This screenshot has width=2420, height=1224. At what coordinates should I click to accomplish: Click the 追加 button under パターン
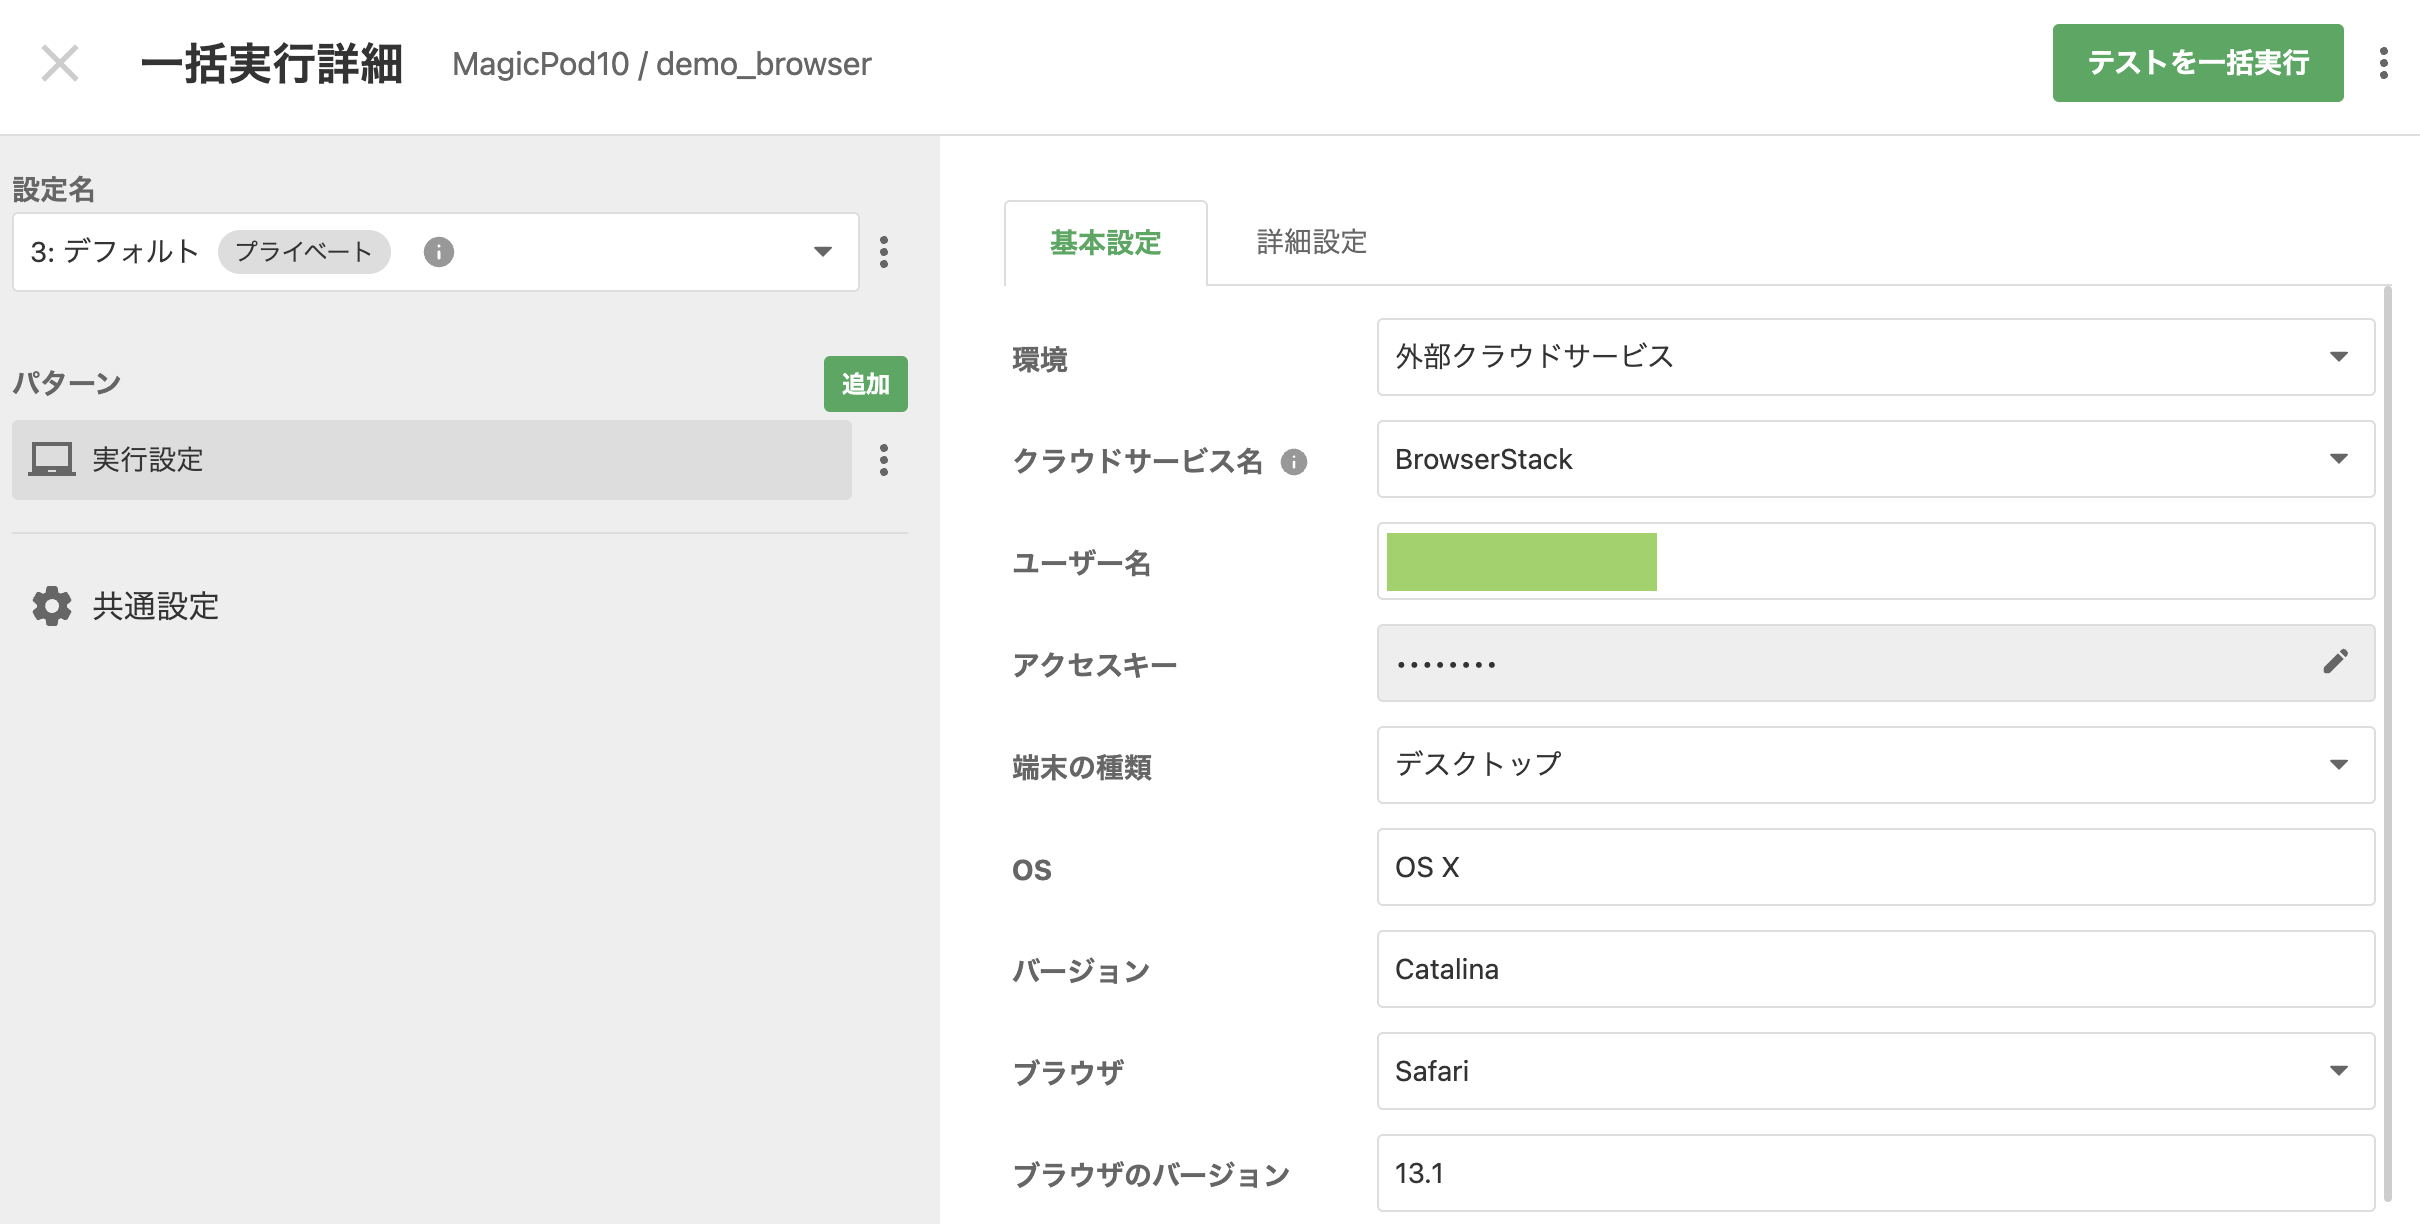pos(865,384)
